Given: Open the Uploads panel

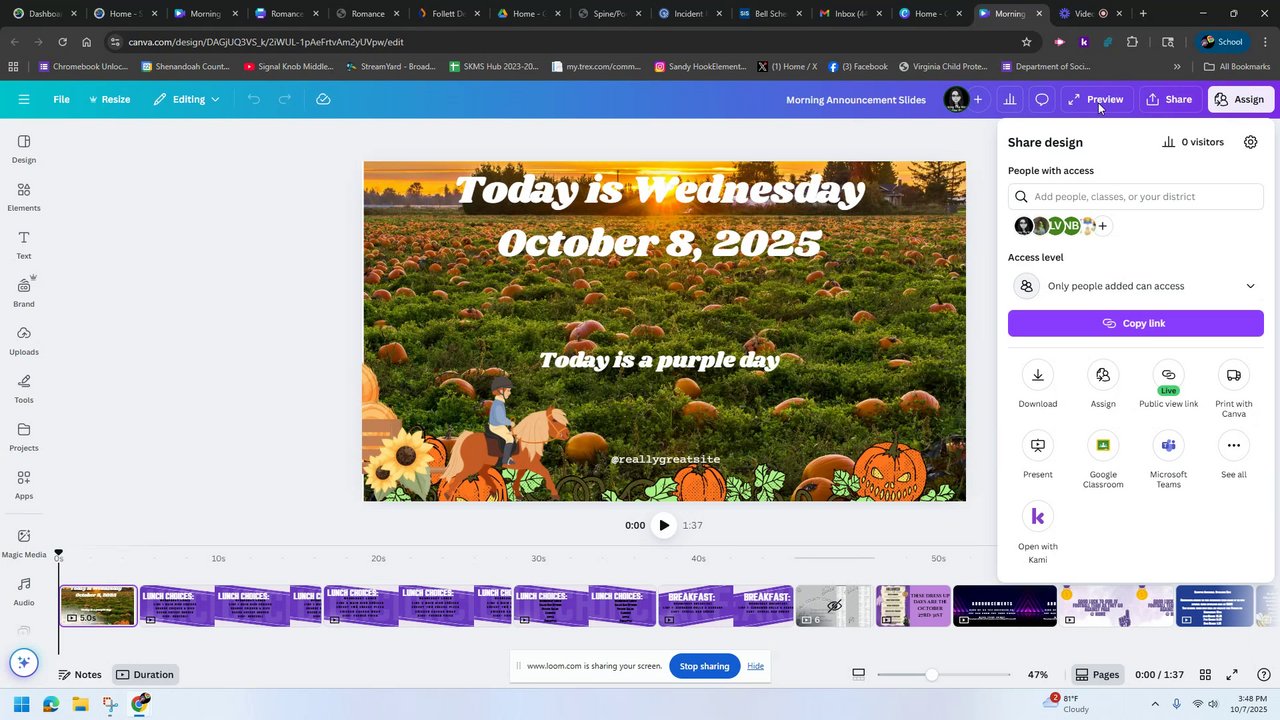Looking at the screenshot, I should (24, 340).
